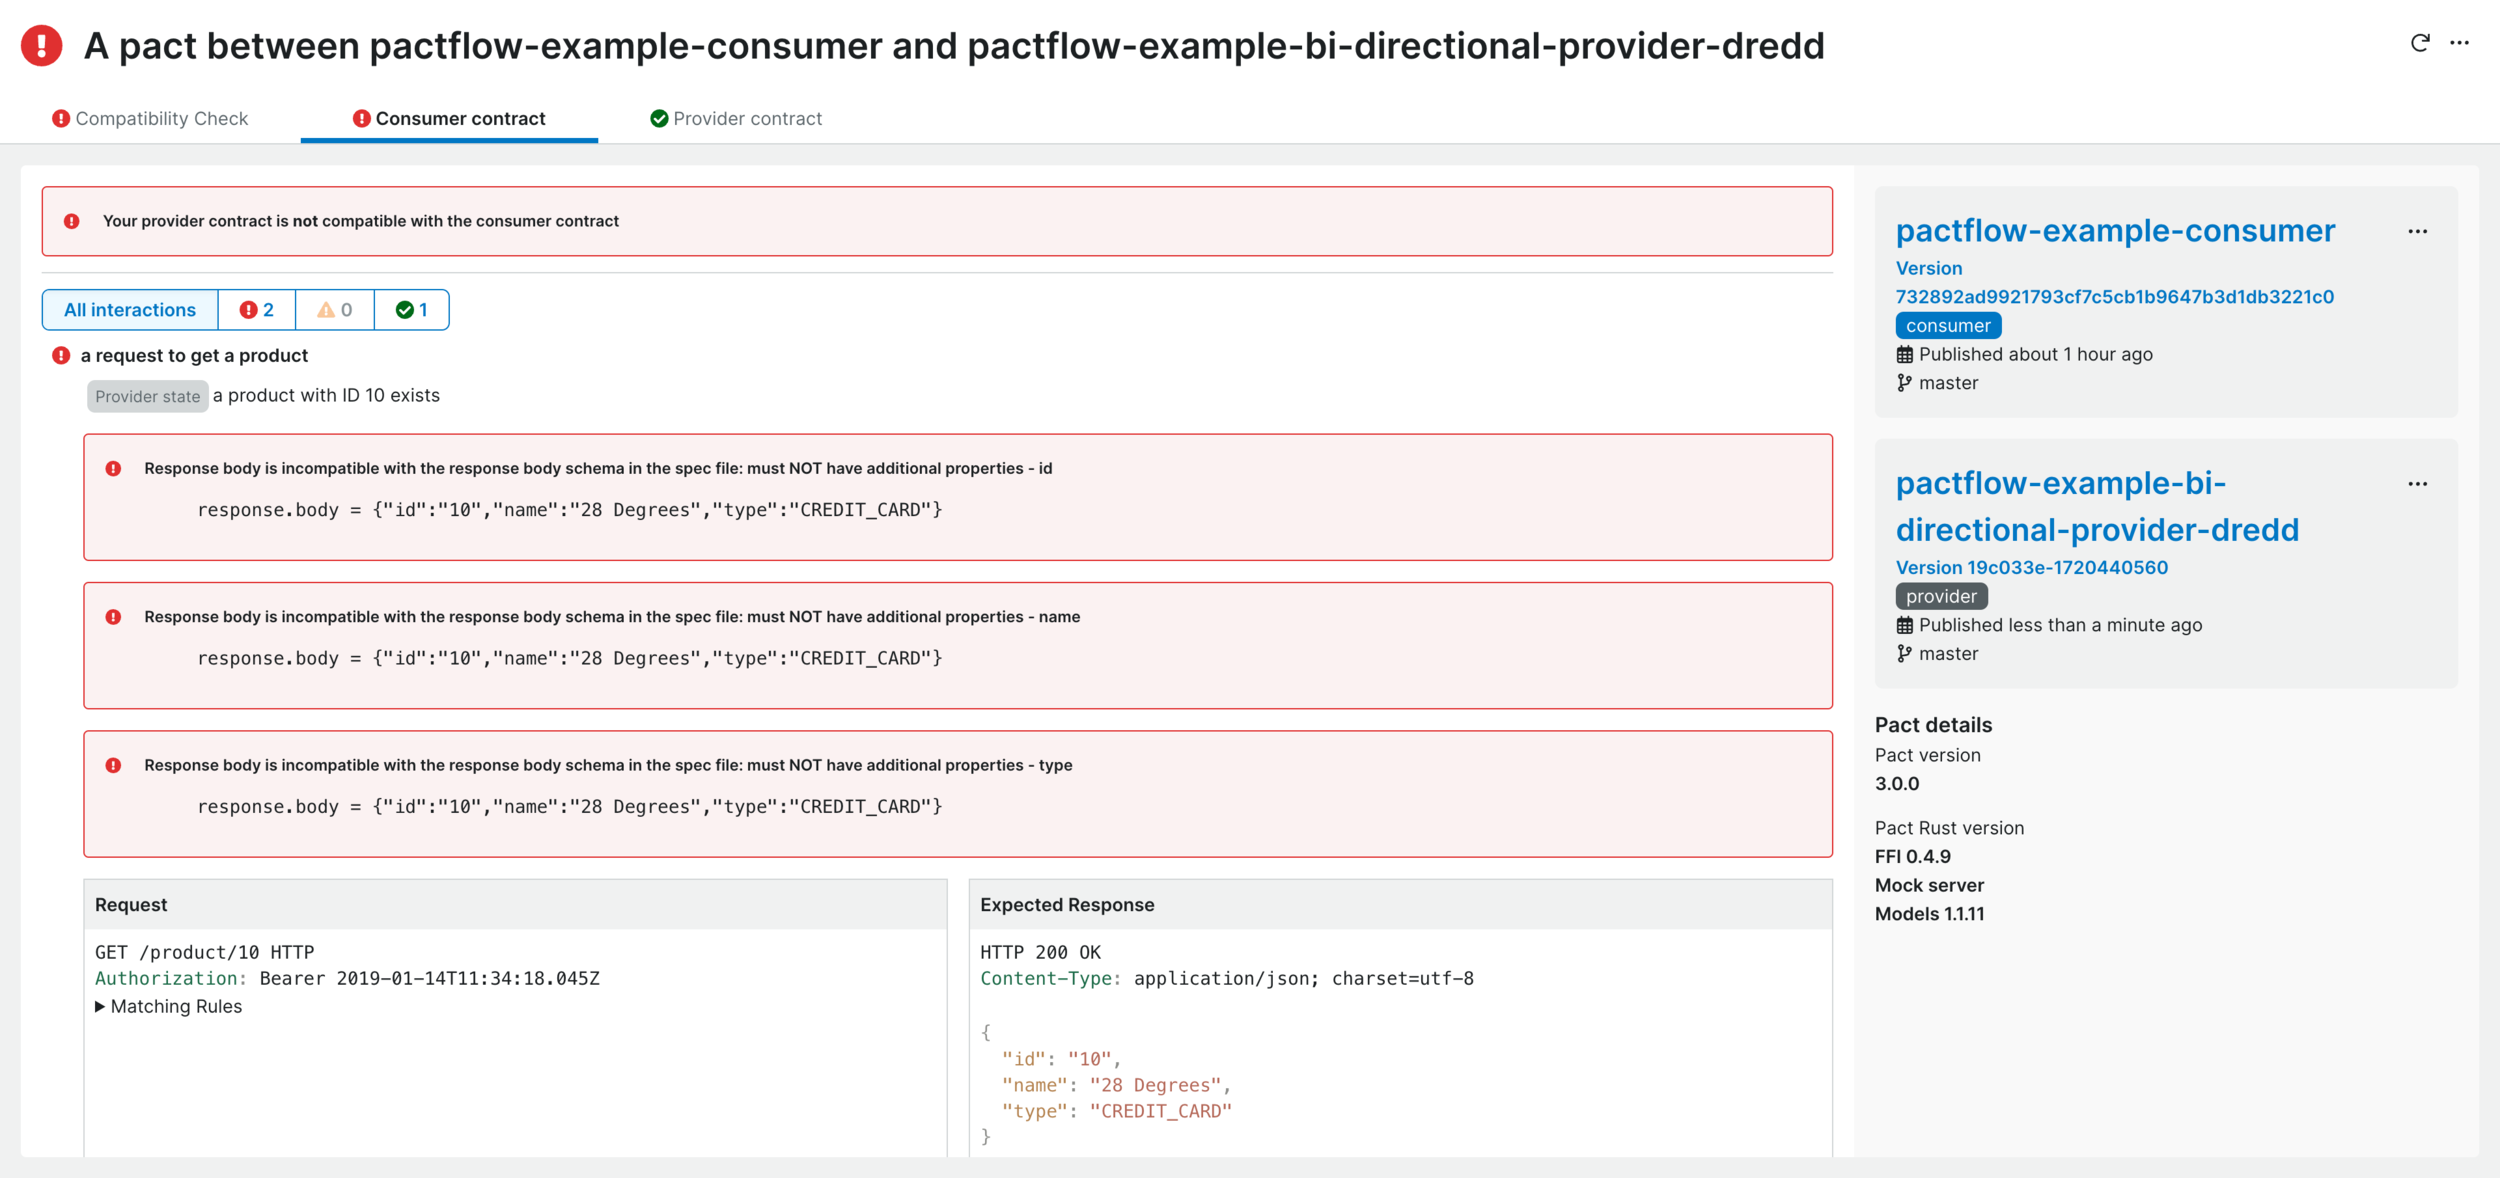This screenshot has width=2500, height=1178.
Task: Click the green check icon on Provider contract tab
Action: tap(659, 117)
